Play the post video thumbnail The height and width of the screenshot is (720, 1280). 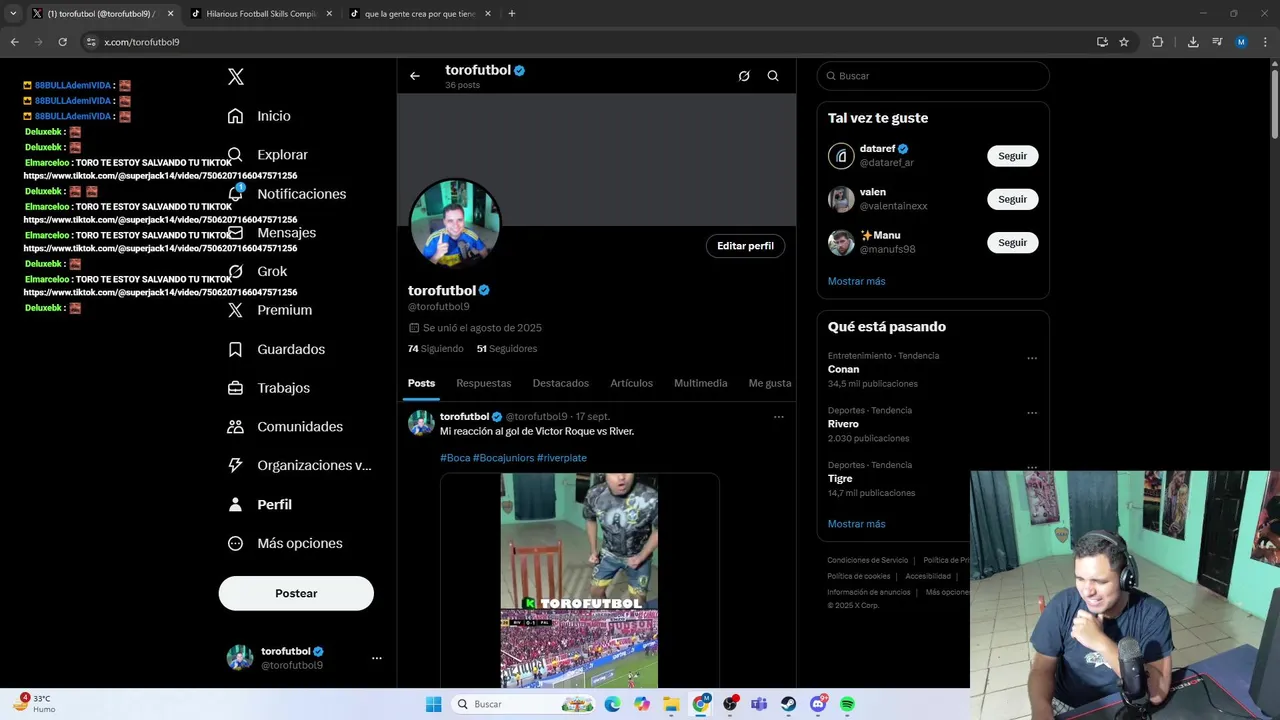click(579, 580)
